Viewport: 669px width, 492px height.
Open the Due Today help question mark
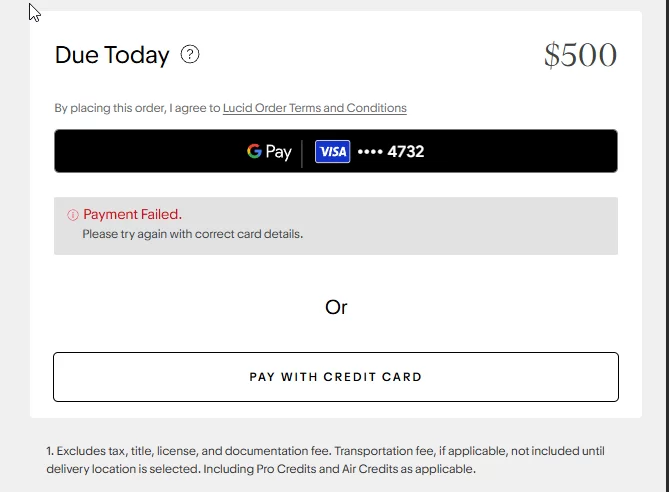pyautogui.click(x=190, y=55)
